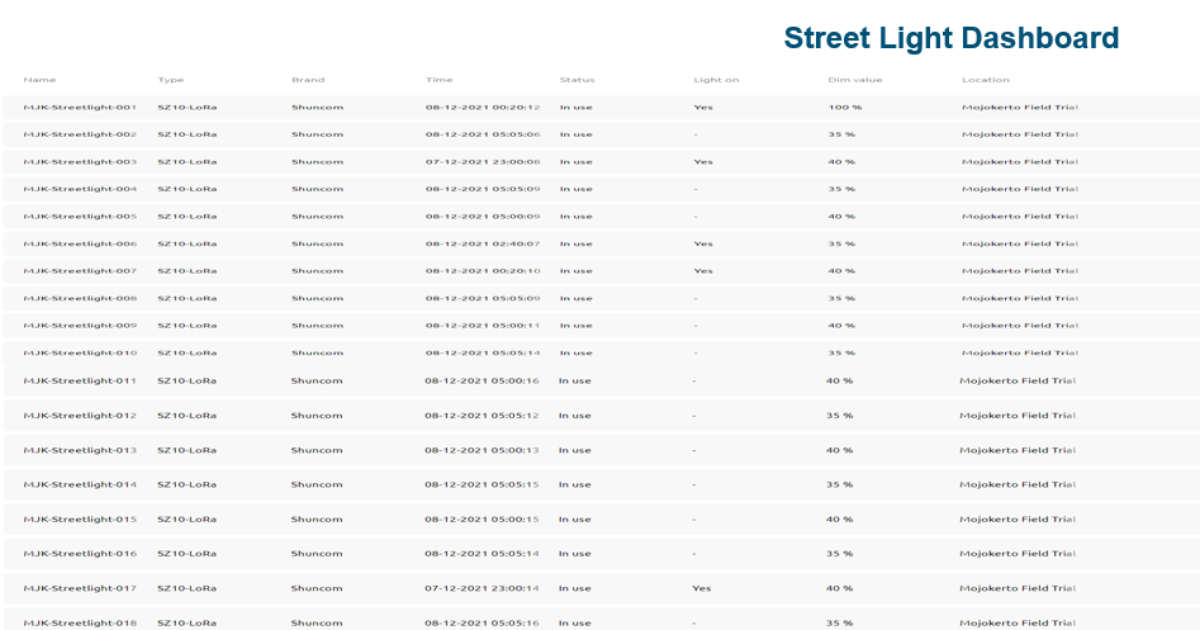
Task: Select row MJK-Streetlight-004
Action: (600, 189)
